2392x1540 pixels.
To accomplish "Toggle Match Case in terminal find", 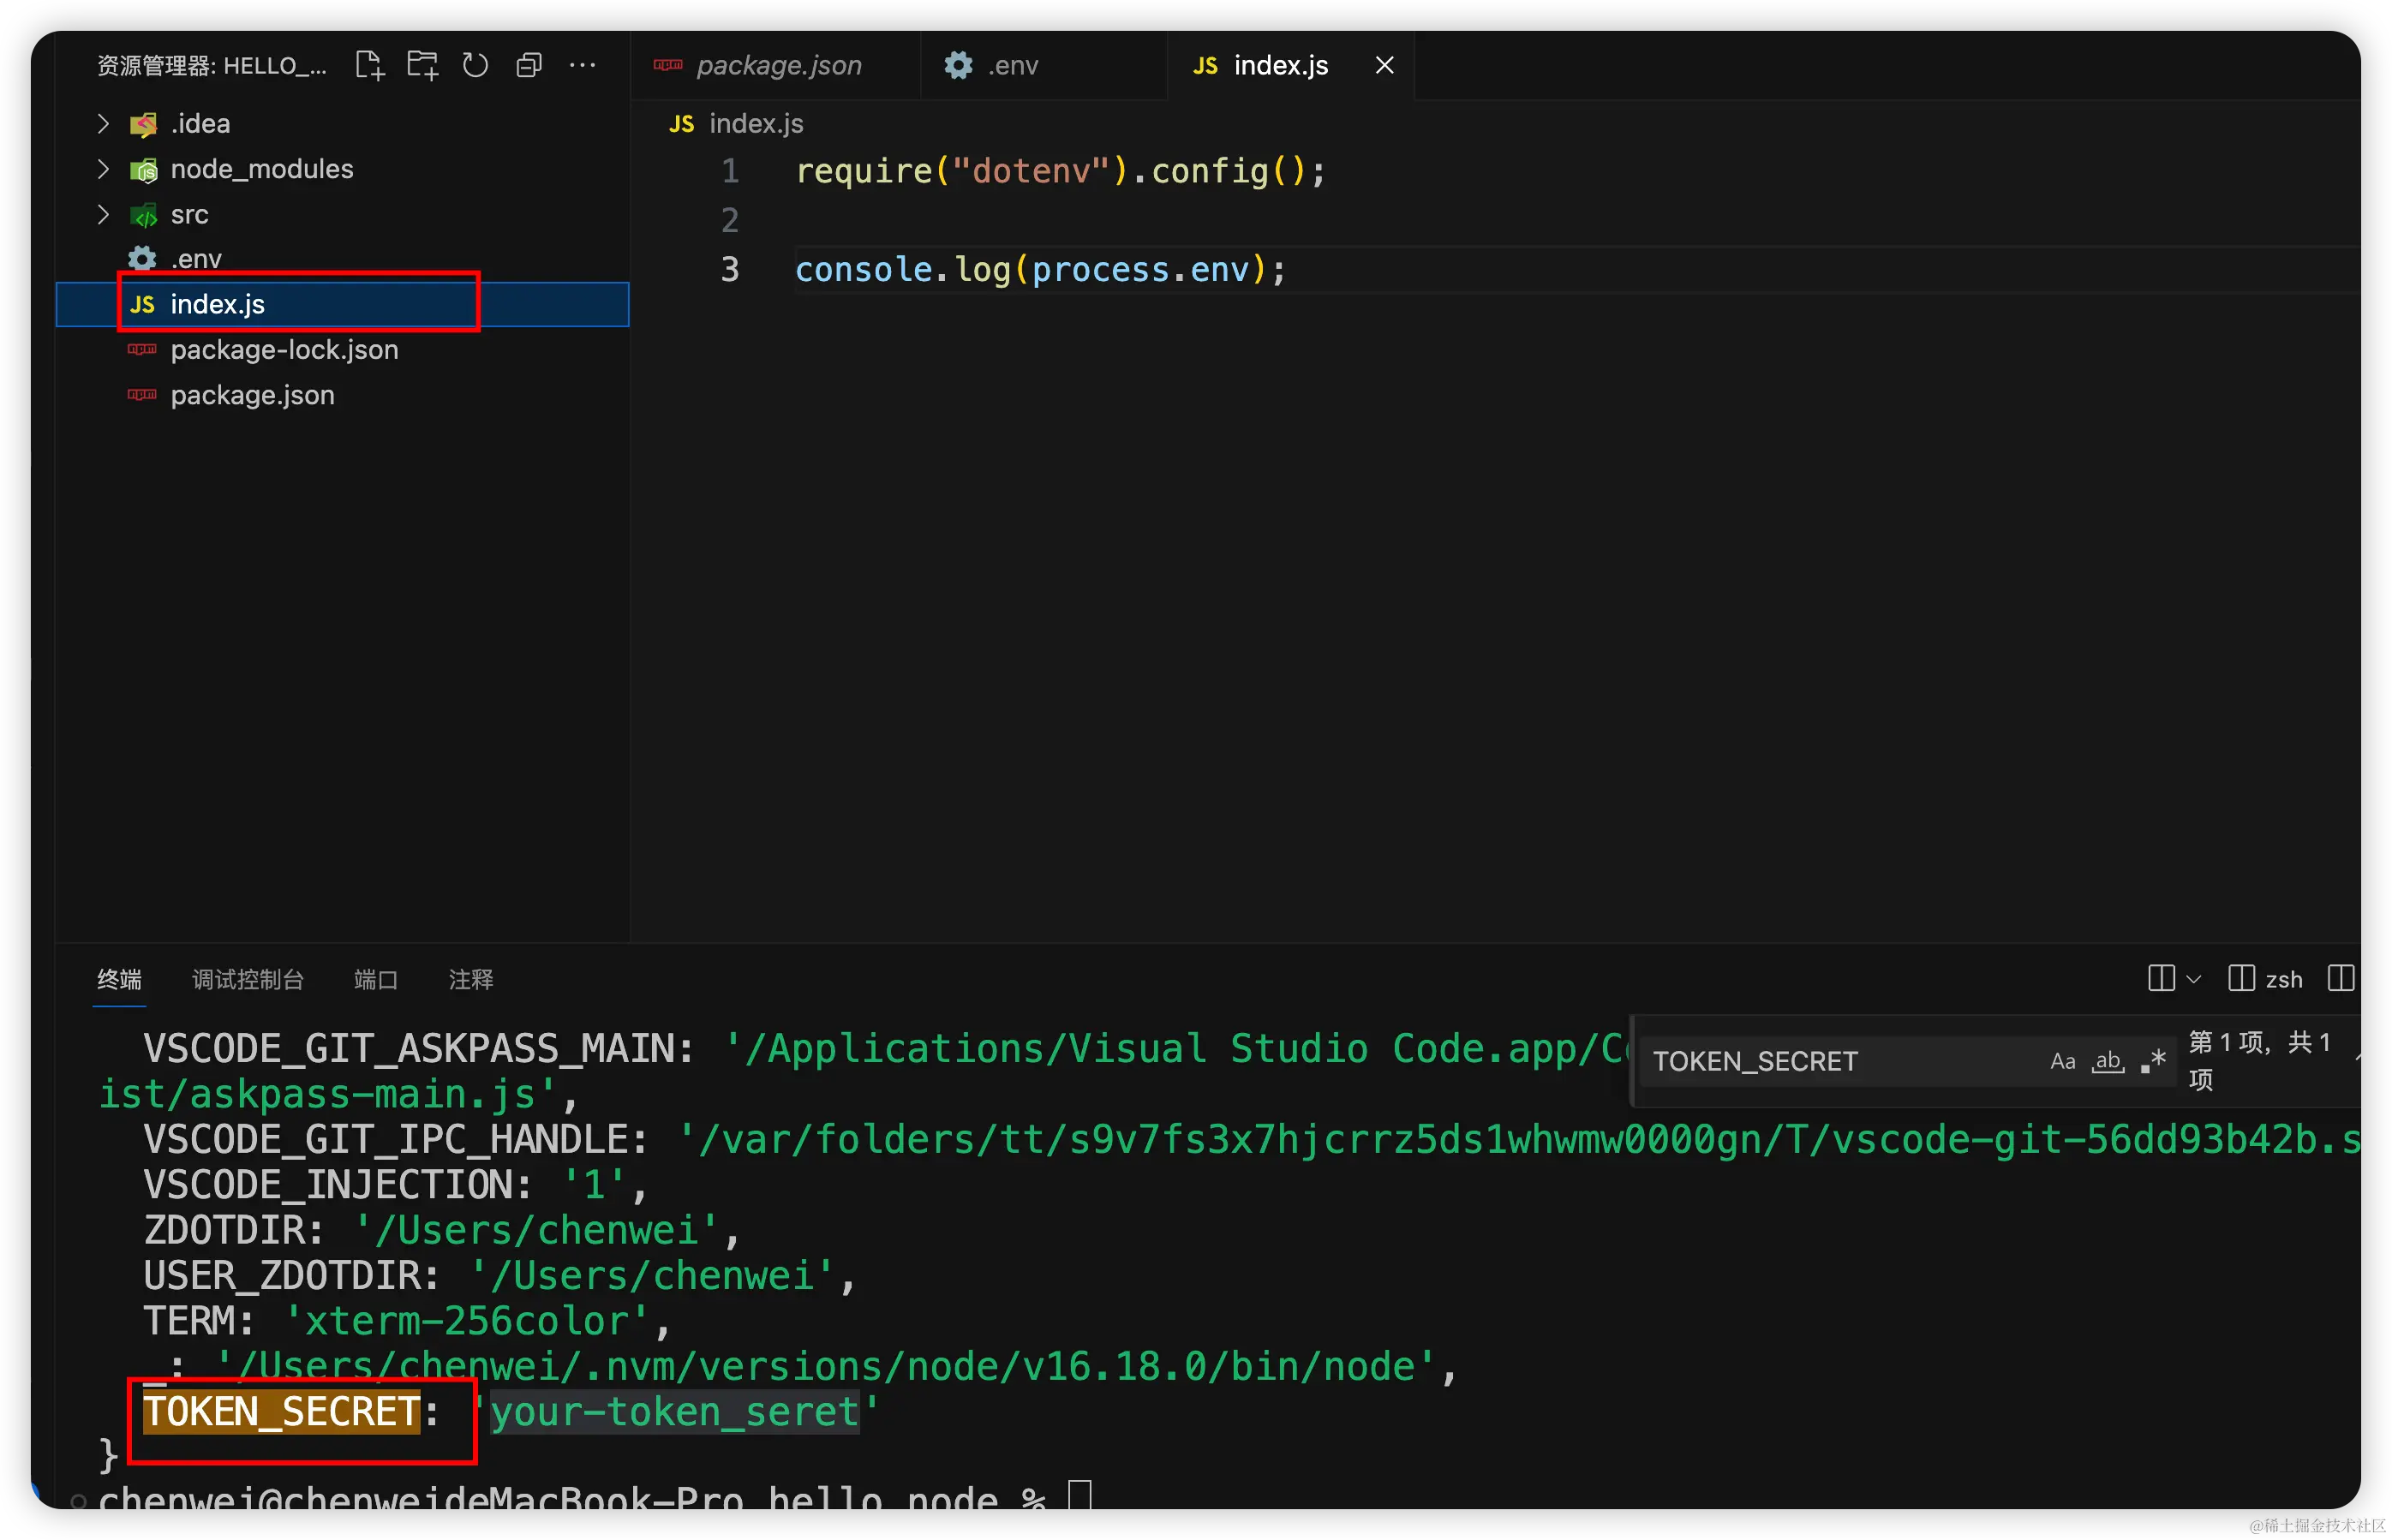I will [x=2062, y=1061].
